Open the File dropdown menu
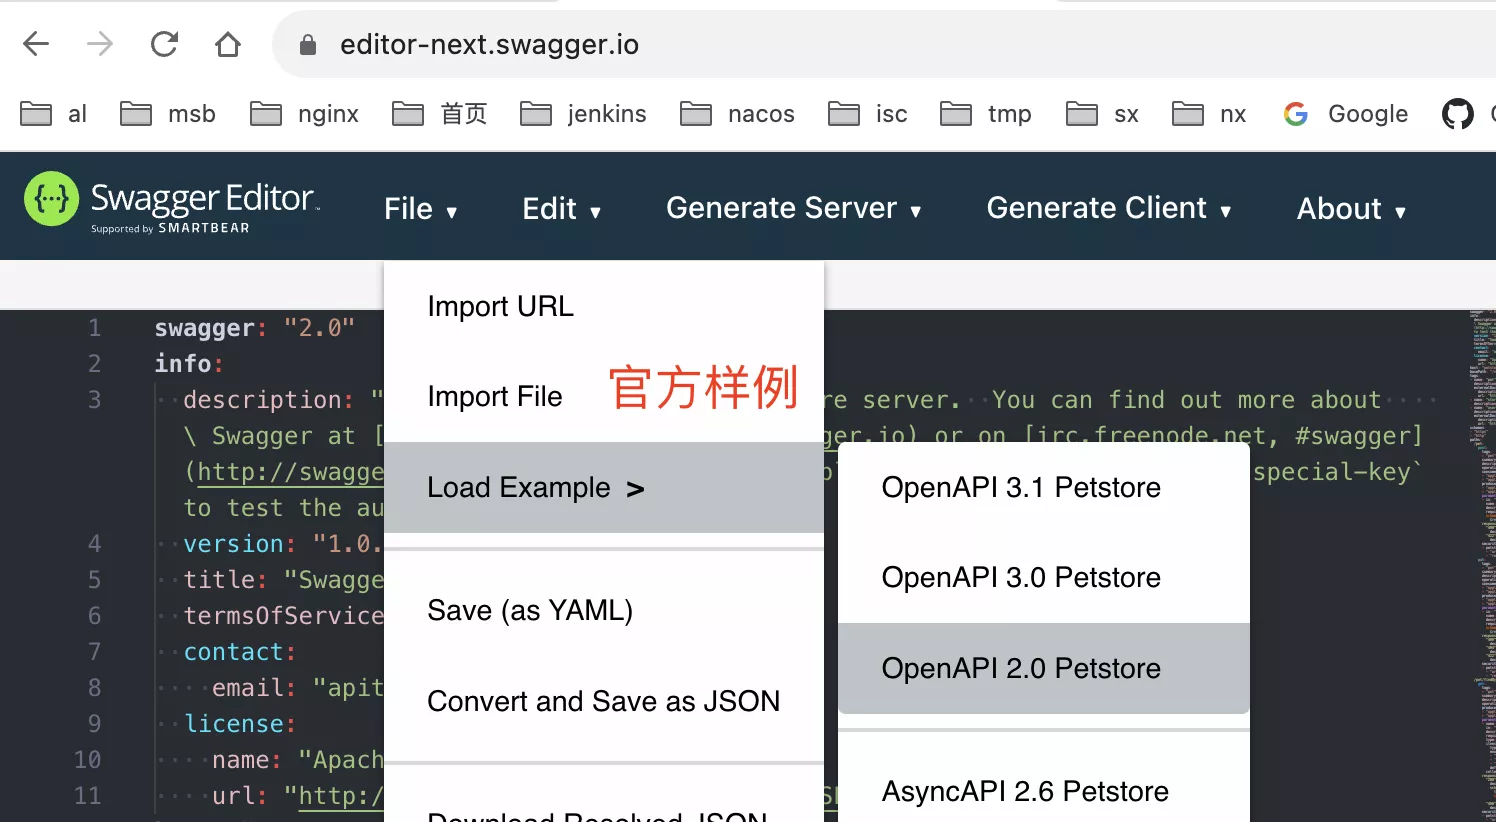This screenshot has height=822, width=1496. click(x=420, y=209)
